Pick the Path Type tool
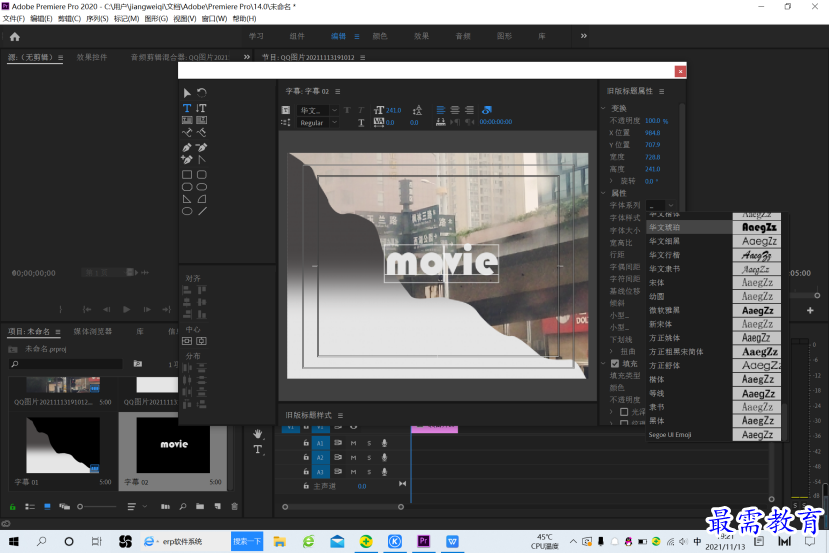This screenshot has width=830, height=553. [x=187, y=132]
